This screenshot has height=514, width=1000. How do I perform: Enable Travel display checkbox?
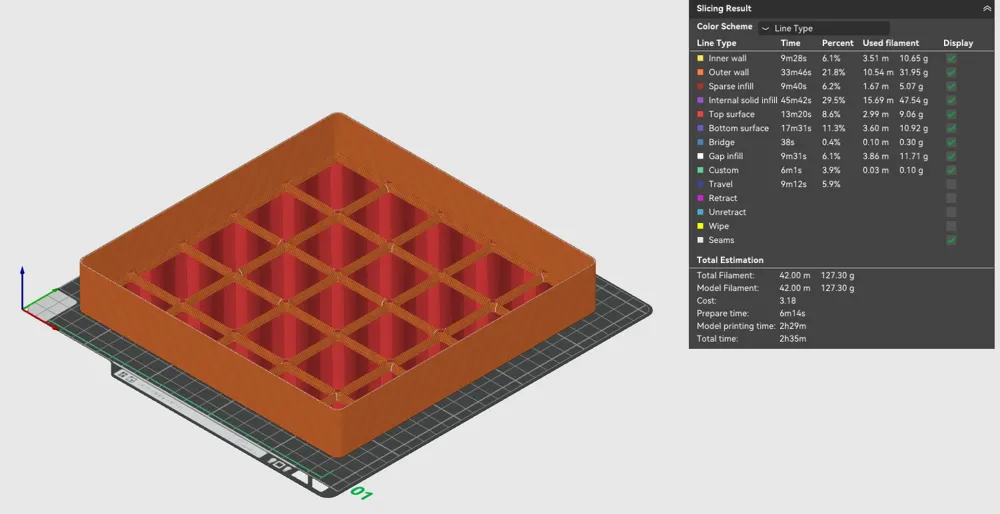951,184
